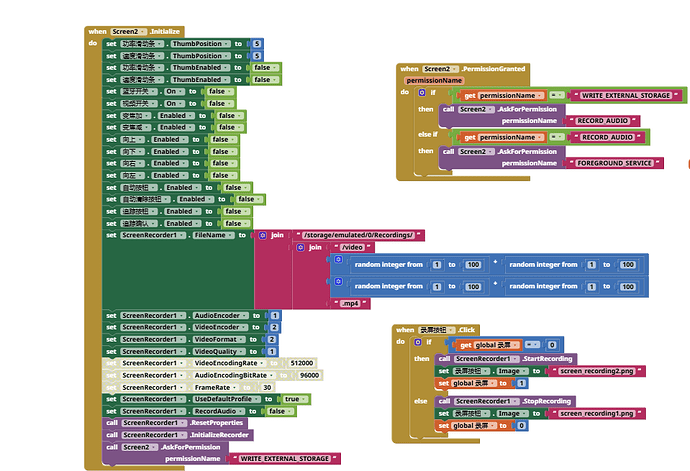This screenshot has width=690, height=471.
Task: Open mutator gear on 录屏按钮.Click if block
Action: point(418,342)
